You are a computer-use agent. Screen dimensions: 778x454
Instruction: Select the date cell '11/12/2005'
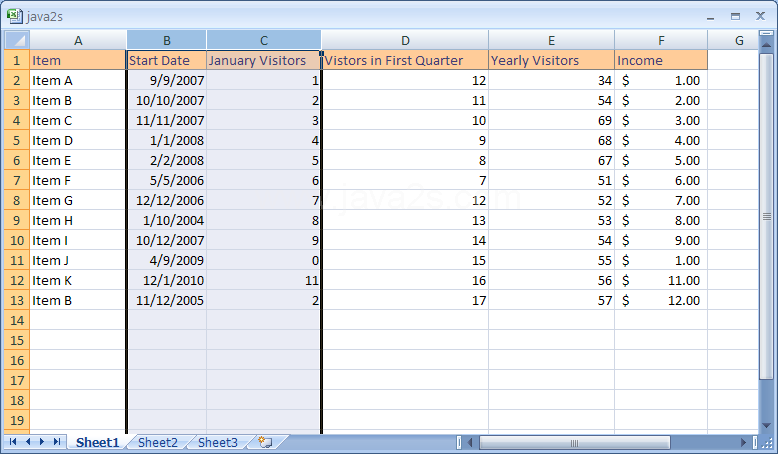167,300
